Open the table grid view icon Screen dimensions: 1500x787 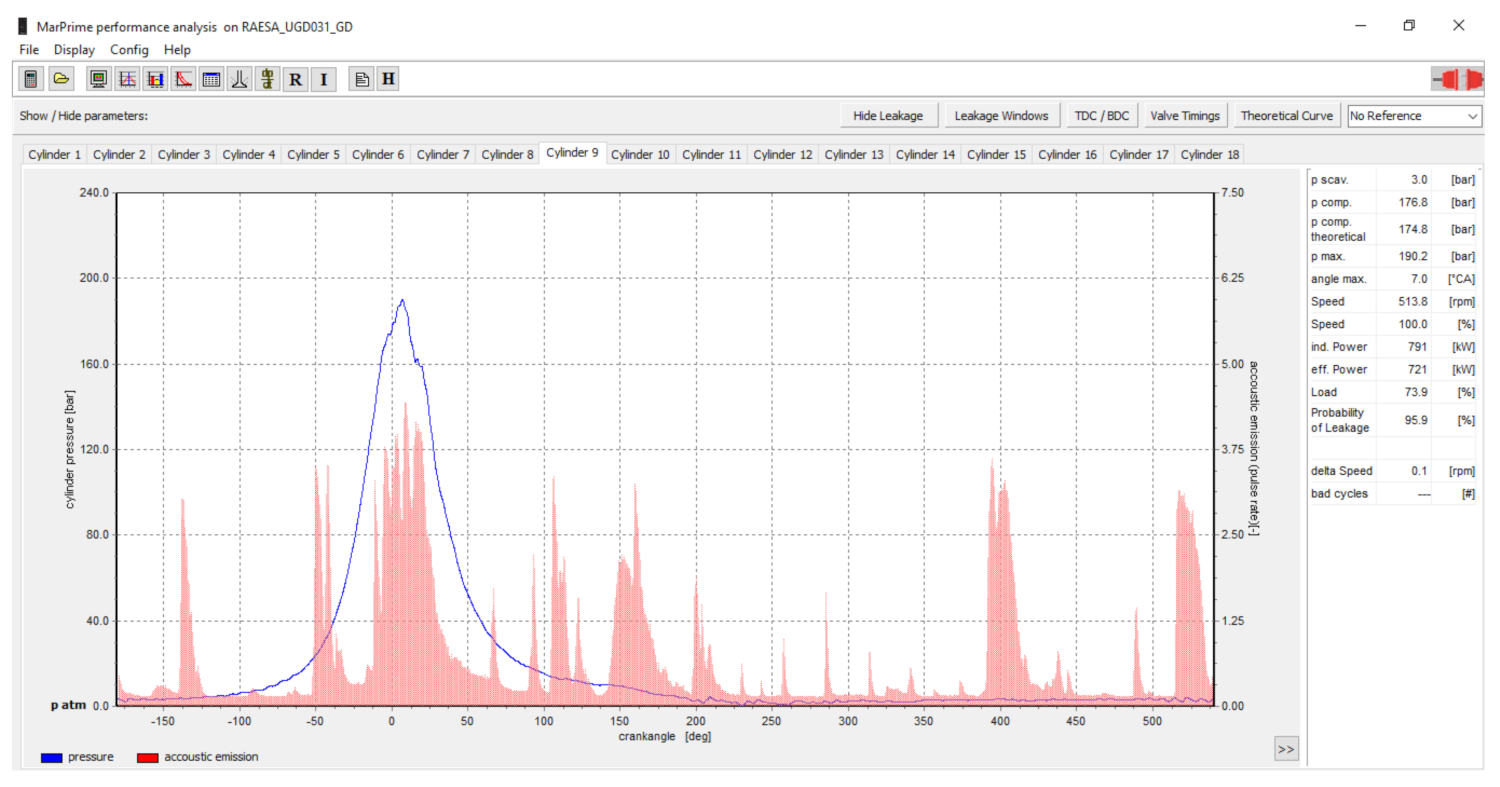tap(211, 79)
